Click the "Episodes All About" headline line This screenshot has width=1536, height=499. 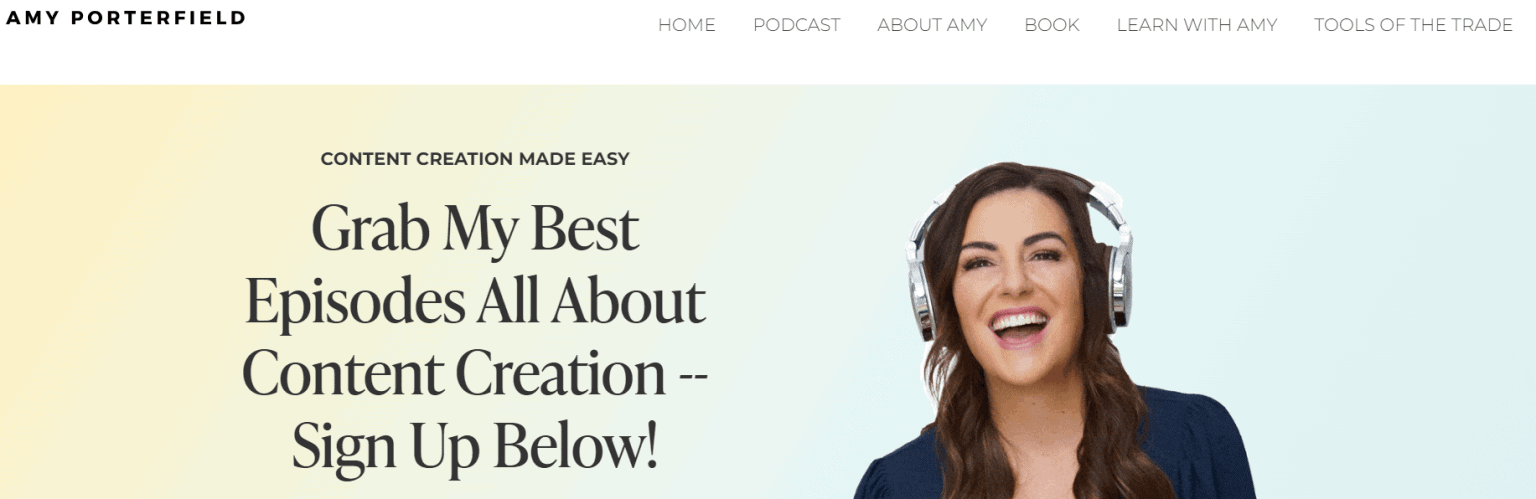coord(475,301)
